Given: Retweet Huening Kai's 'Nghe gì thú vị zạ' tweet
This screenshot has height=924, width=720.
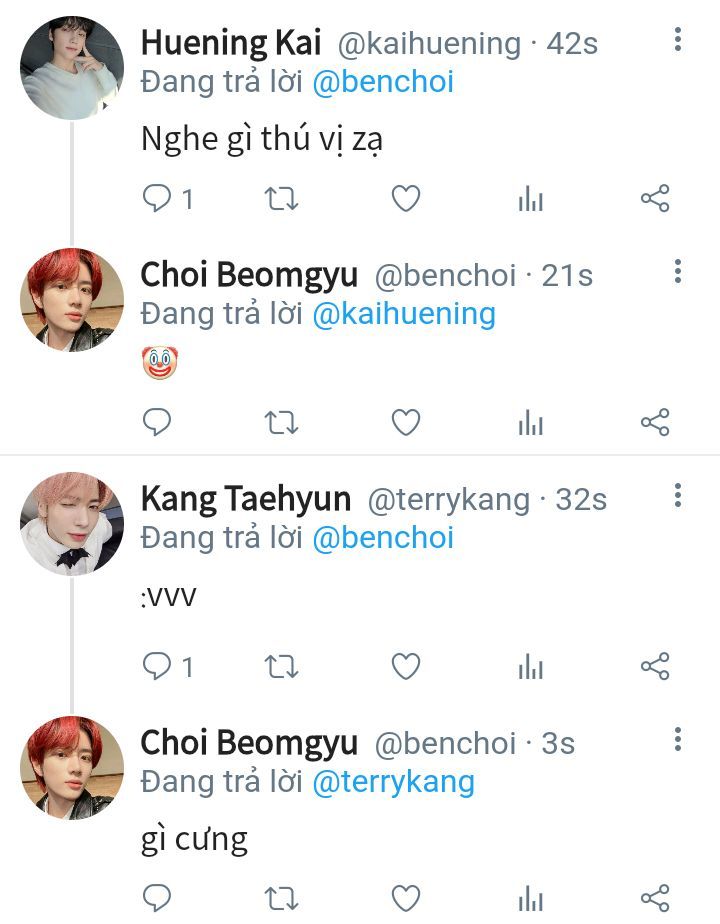Looking at the screenshot, I should tap(281, 199).
